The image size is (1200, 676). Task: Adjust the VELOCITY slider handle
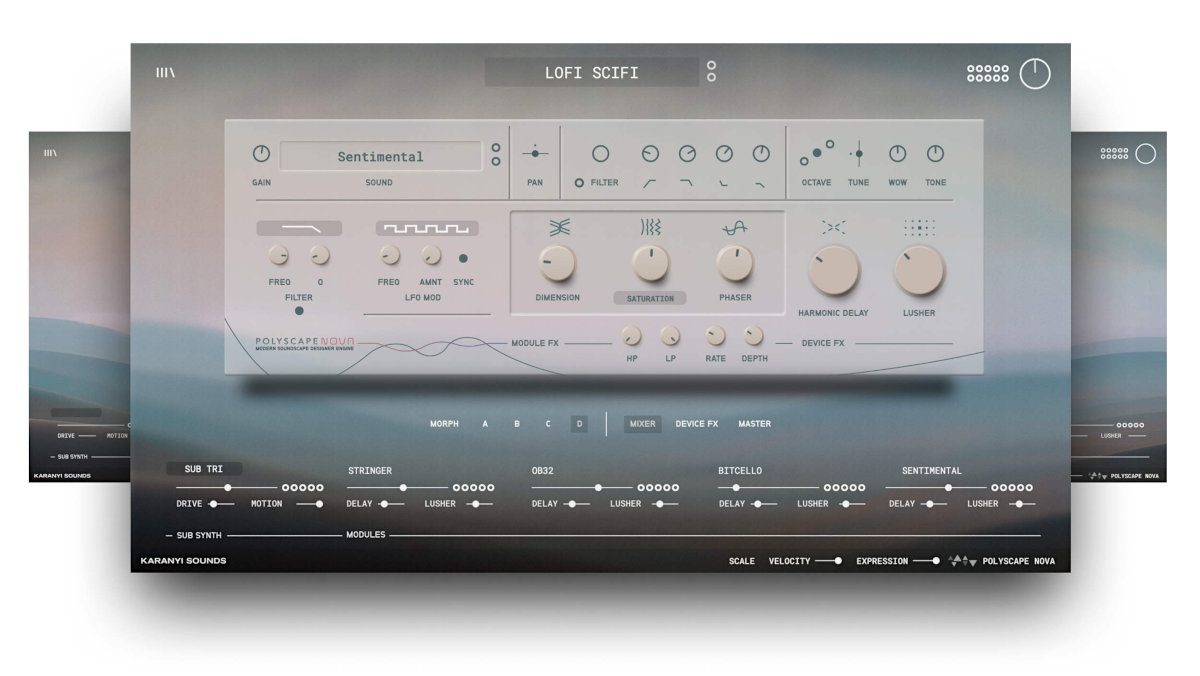click(837, 561)
